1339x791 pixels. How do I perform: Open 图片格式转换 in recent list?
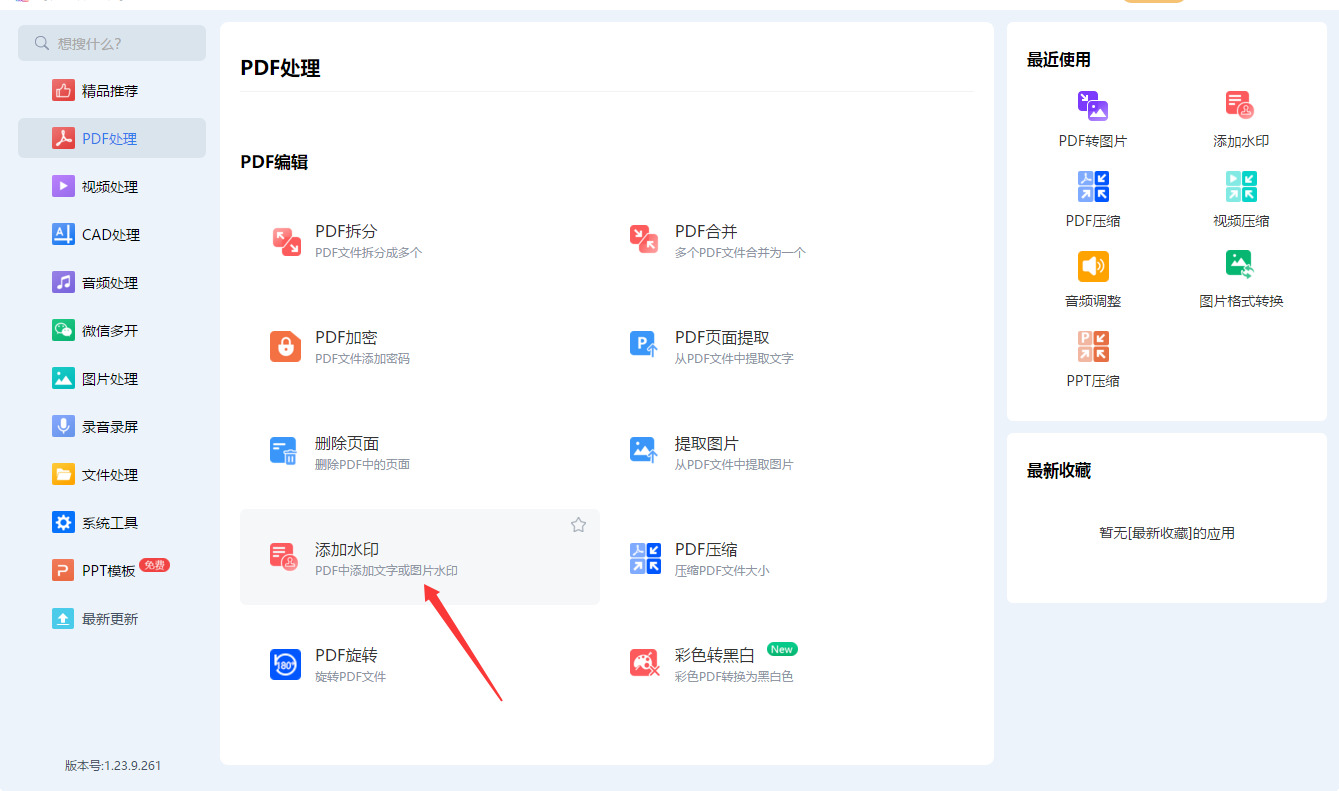1241,279
